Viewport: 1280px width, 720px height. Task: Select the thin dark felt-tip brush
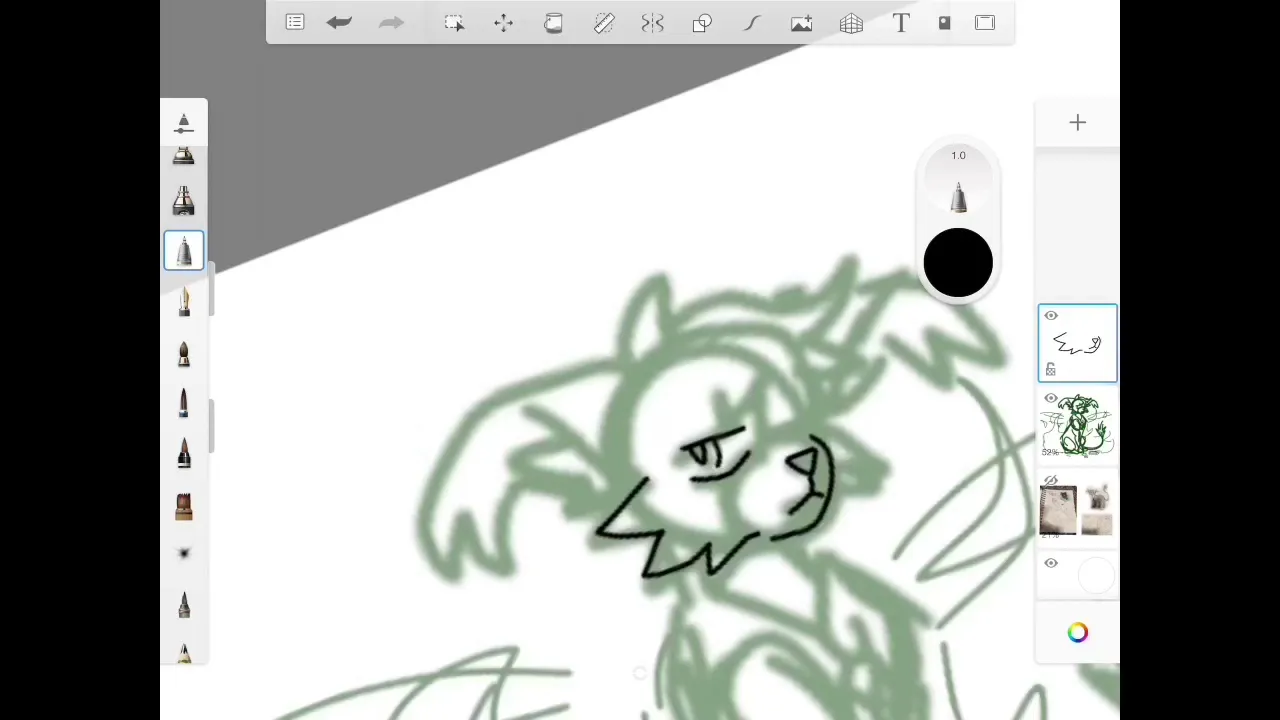coord(184,402)
